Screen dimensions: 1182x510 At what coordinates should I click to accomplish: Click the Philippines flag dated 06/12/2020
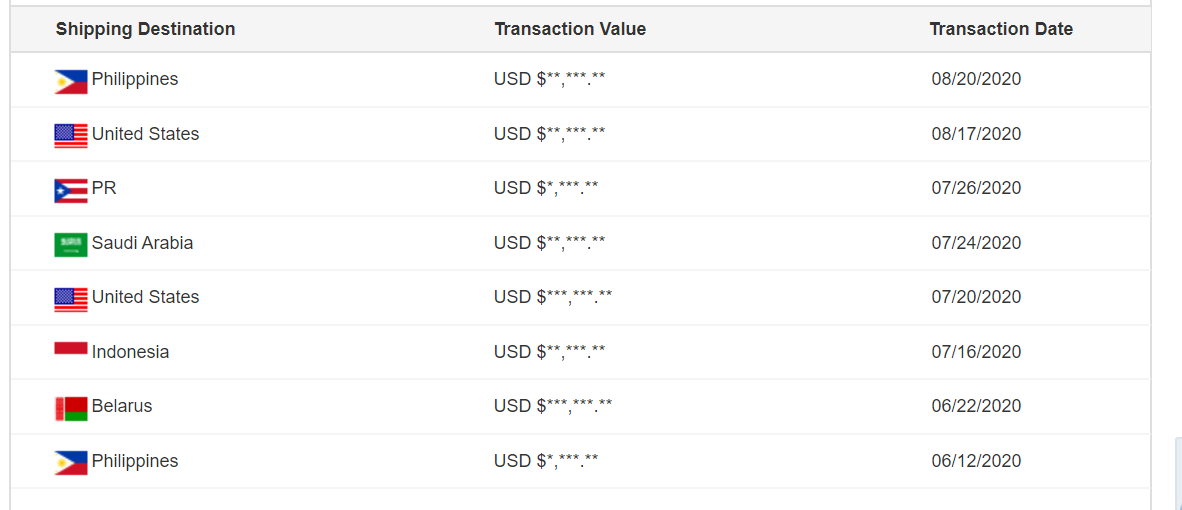(71, 463)
